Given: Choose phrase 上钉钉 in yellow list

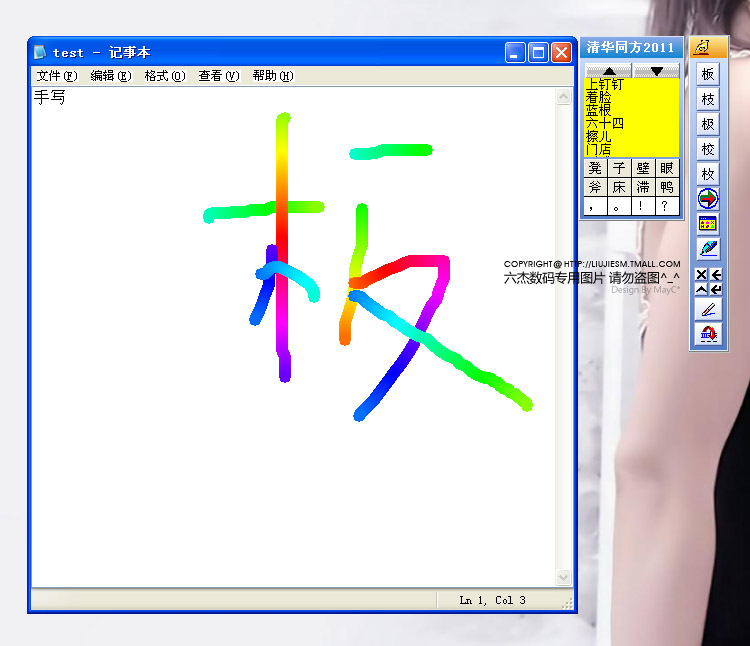Looking at the screenshot, I should coord(605,85).
